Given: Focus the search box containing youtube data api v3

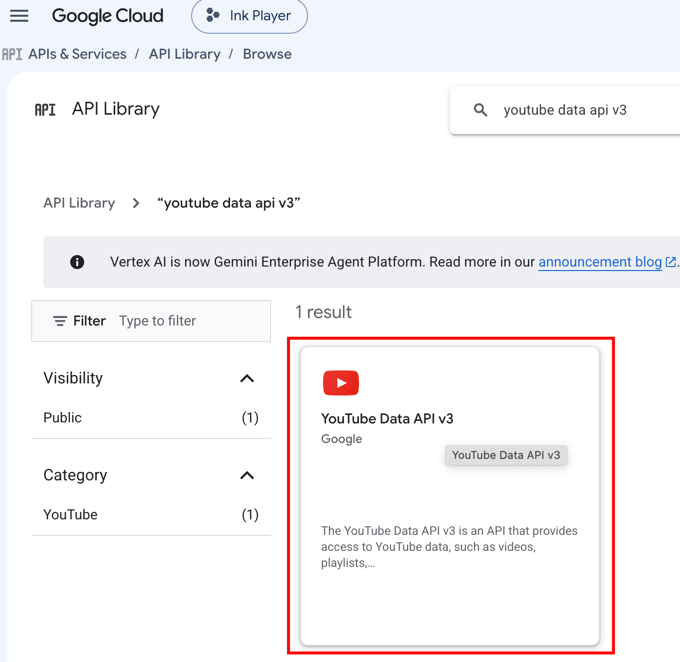Looking at the screenshot, I should coord(565,110).
